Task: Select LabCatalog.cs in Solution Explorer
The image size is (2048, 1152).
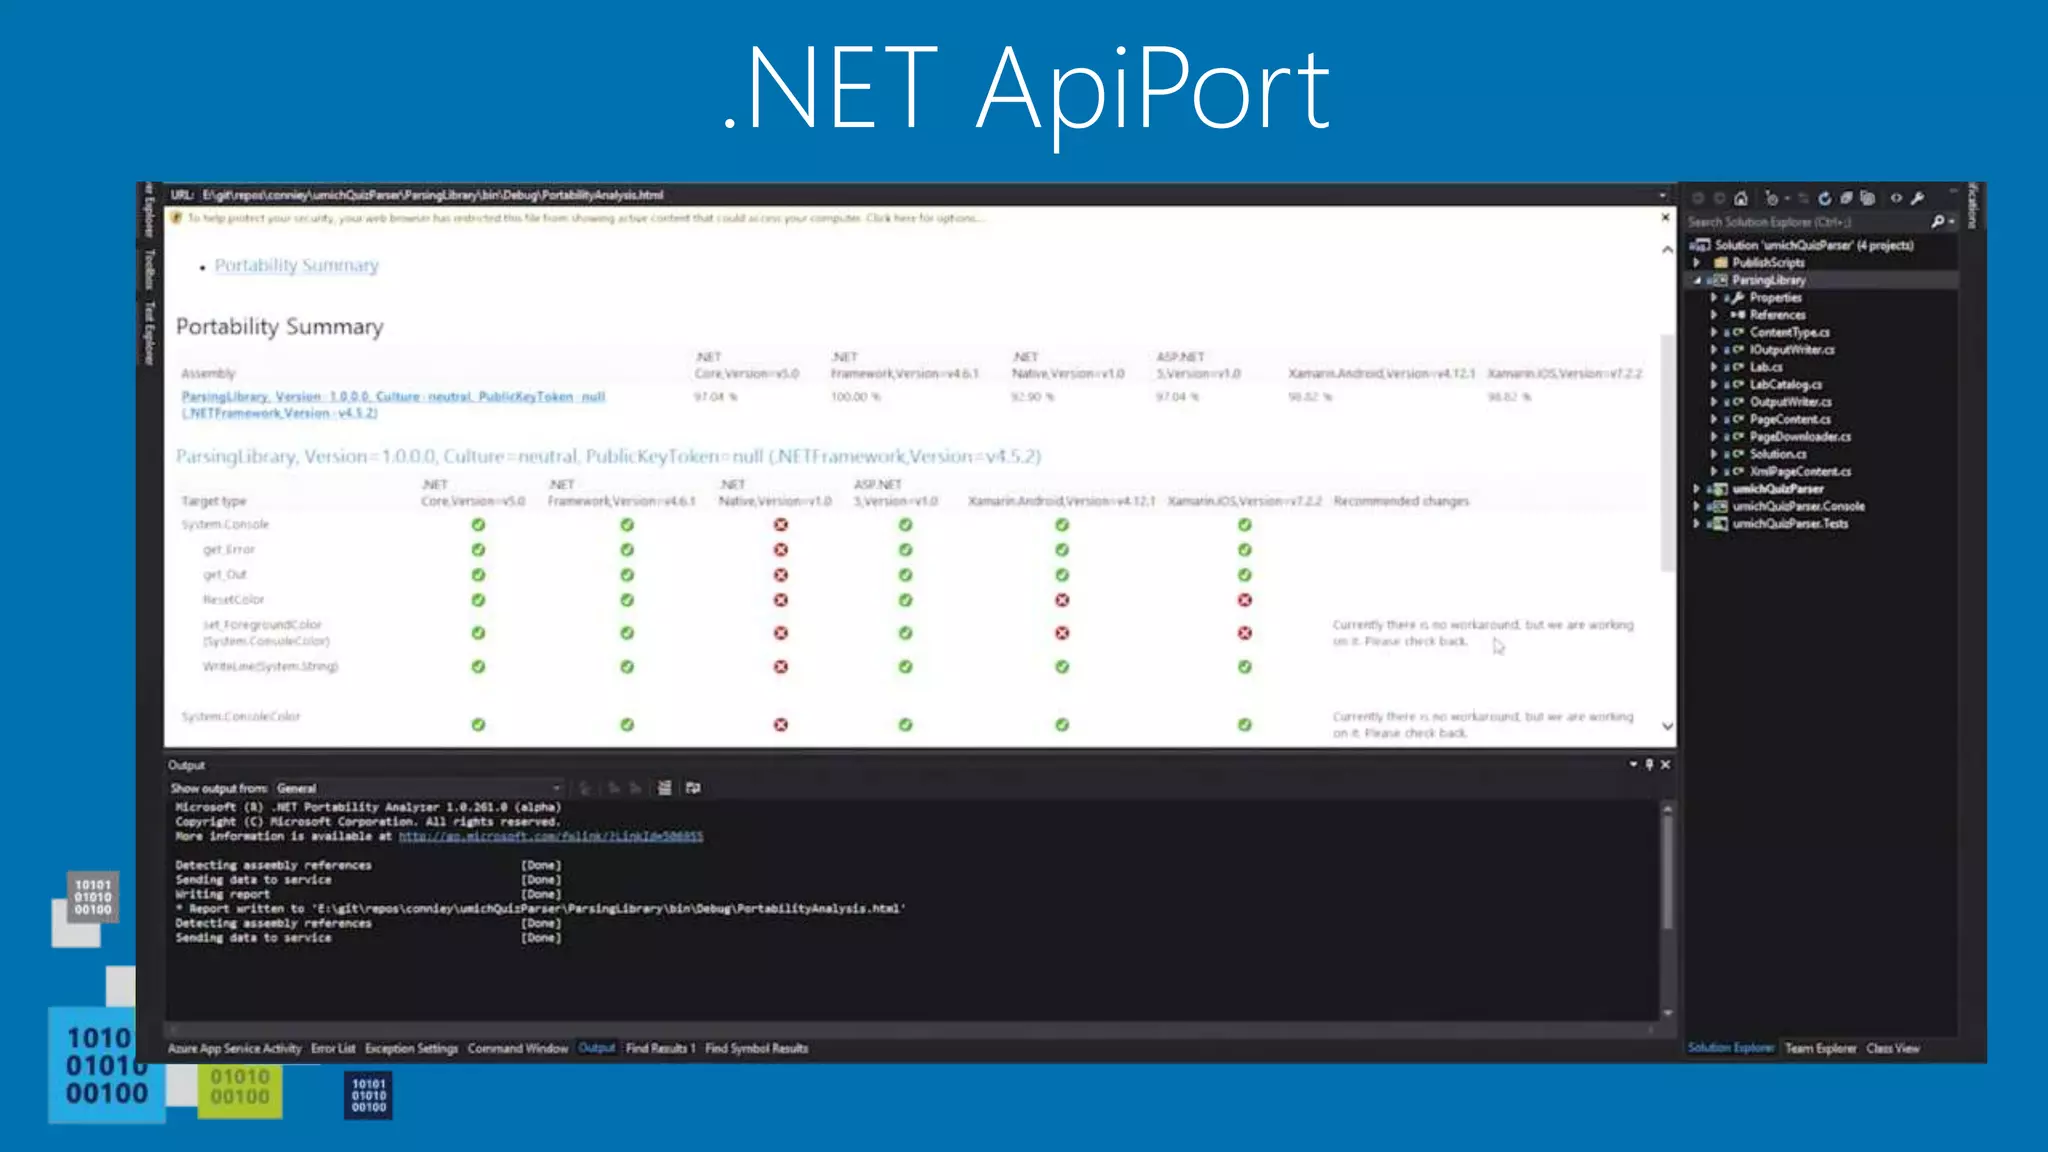Action: coord(1785,385)
